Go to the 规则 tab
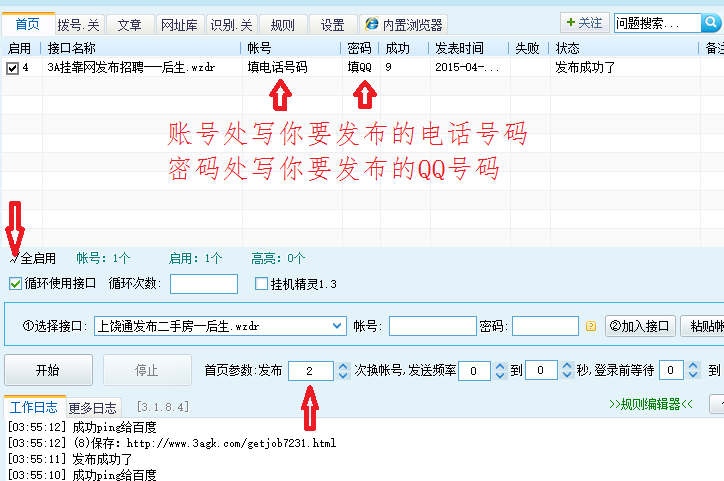 [283, 25]
